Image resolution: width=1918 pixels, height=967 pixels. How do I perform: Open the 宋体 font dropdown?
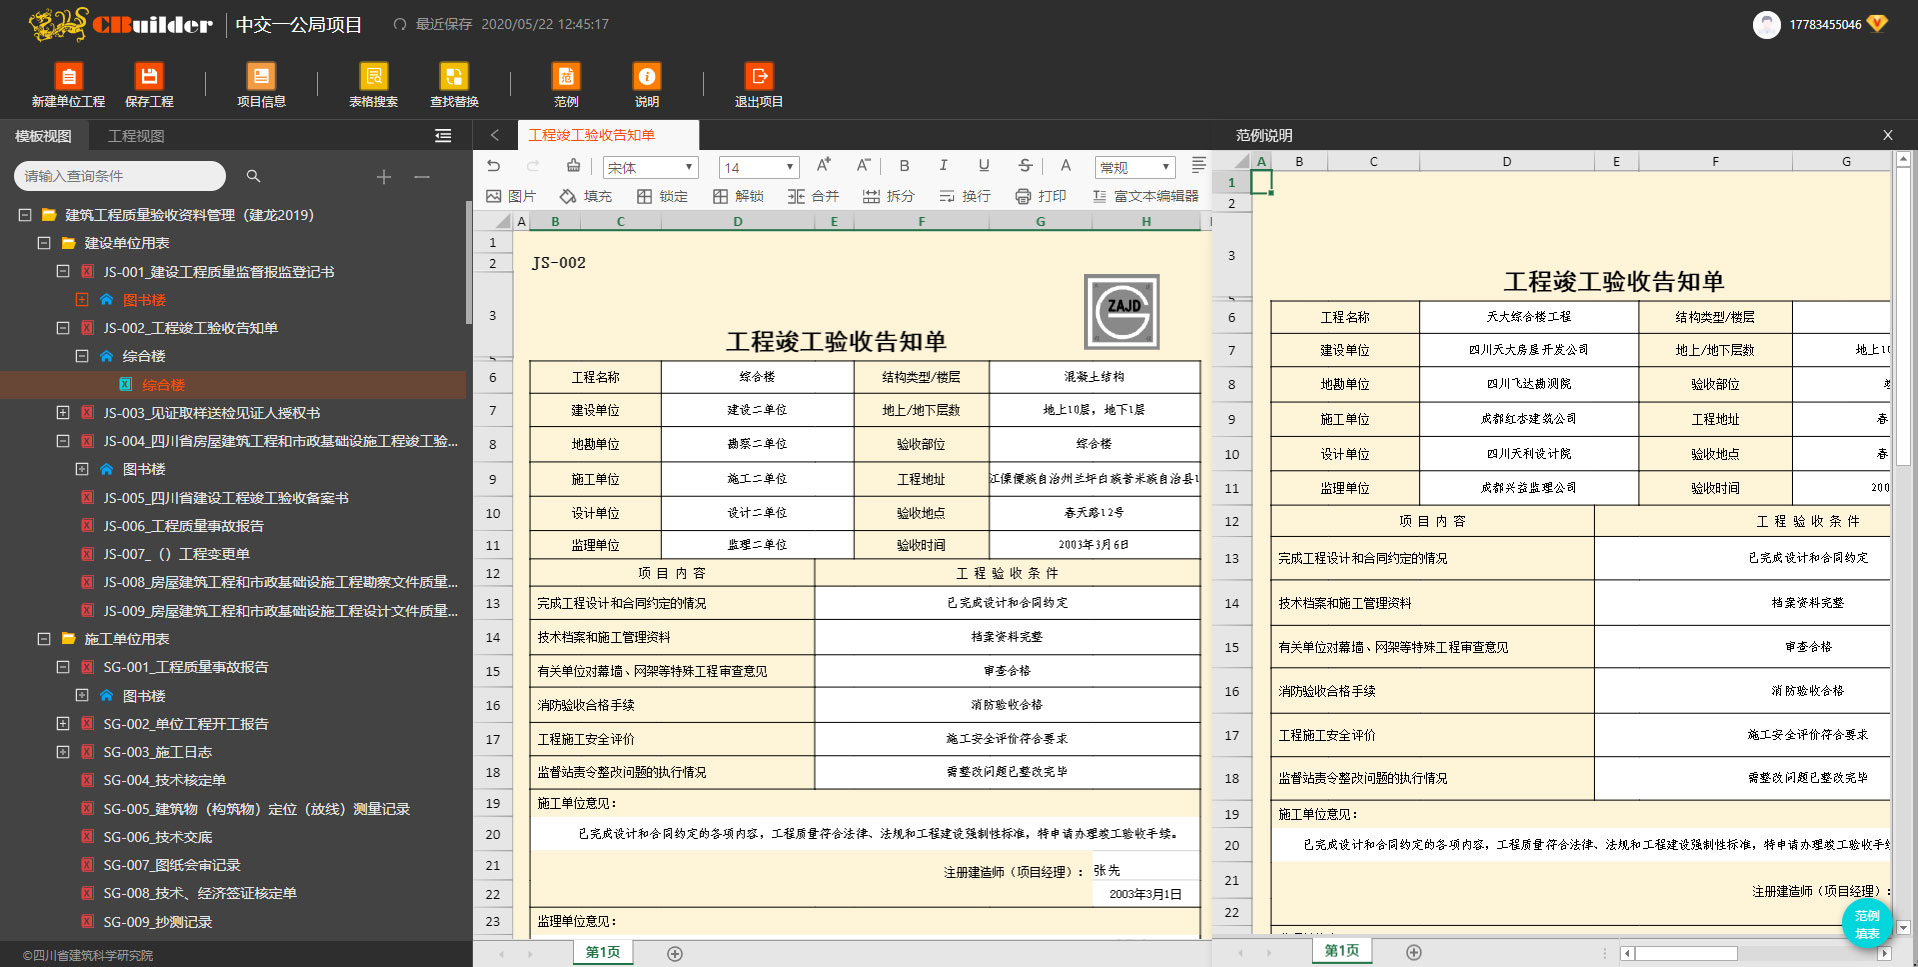(x=650, y=167)
